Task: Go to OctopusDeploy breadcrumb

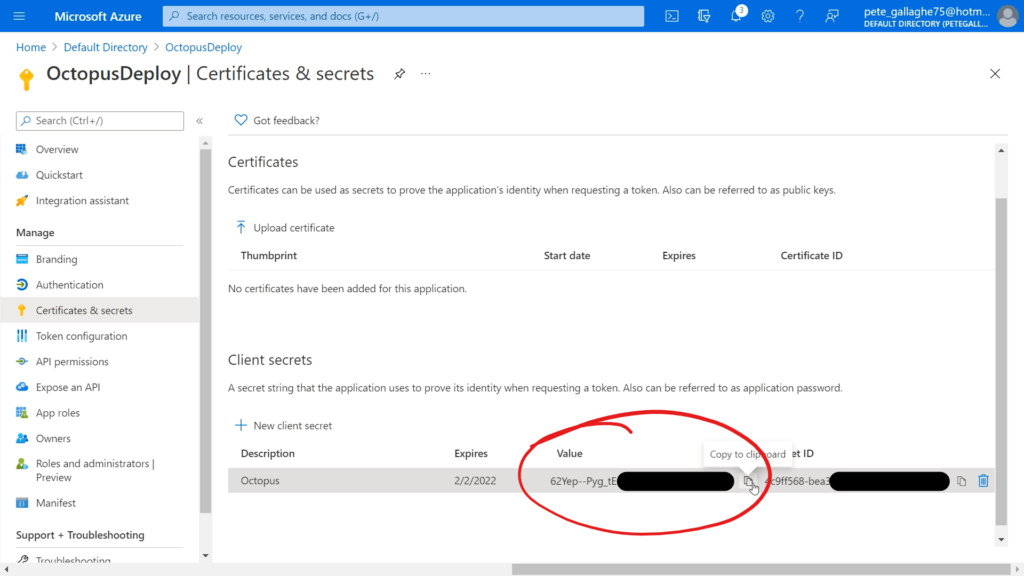Action: click(x=203, y=47)
